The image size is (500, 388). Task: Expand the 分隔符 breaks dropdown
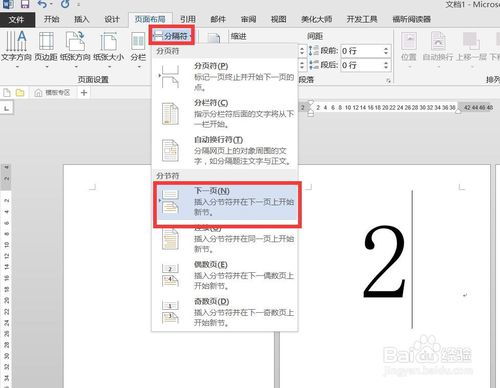click(172, 35)
